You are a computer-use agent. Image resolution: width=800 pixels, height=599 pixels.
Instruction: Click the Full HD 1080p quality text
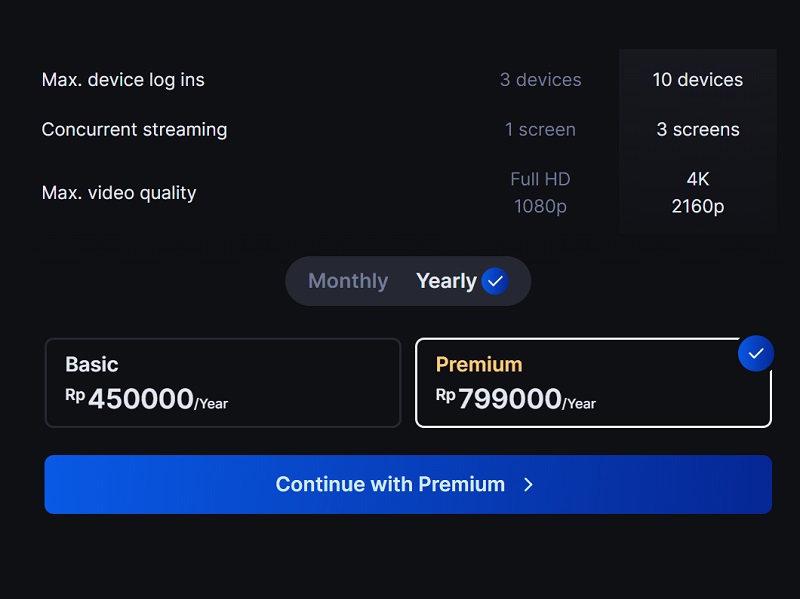click(x=540, y=193)
